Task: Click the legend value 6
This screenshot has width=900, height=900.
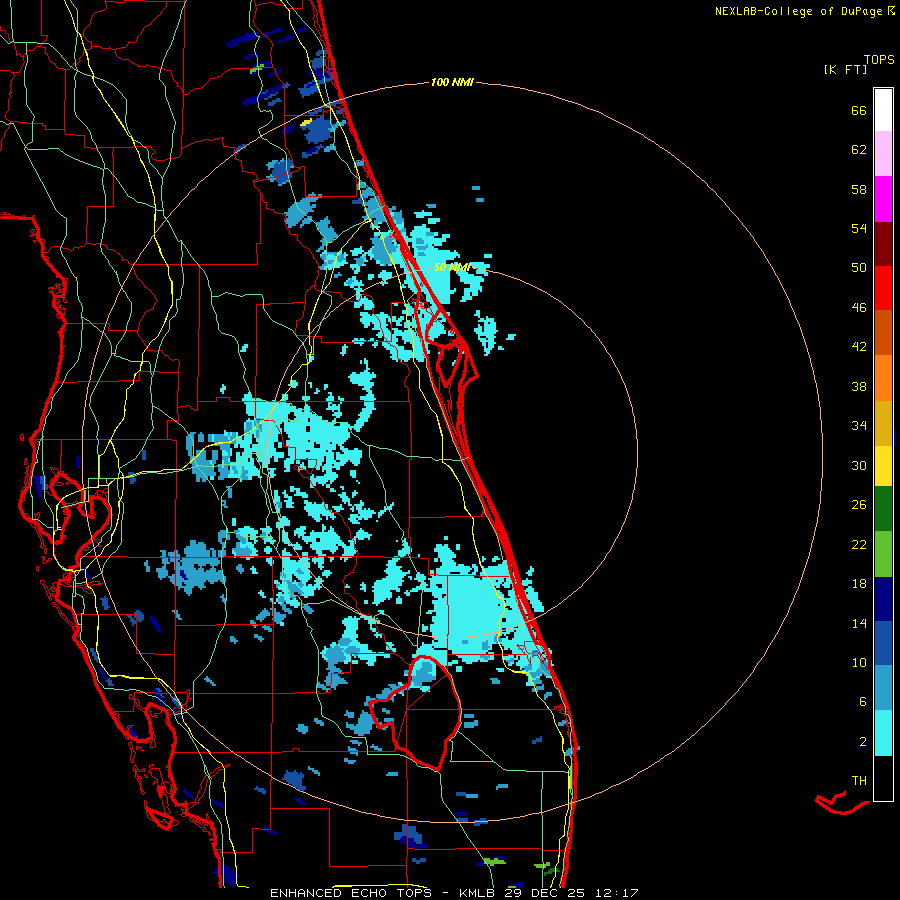Action: point(863,702)
